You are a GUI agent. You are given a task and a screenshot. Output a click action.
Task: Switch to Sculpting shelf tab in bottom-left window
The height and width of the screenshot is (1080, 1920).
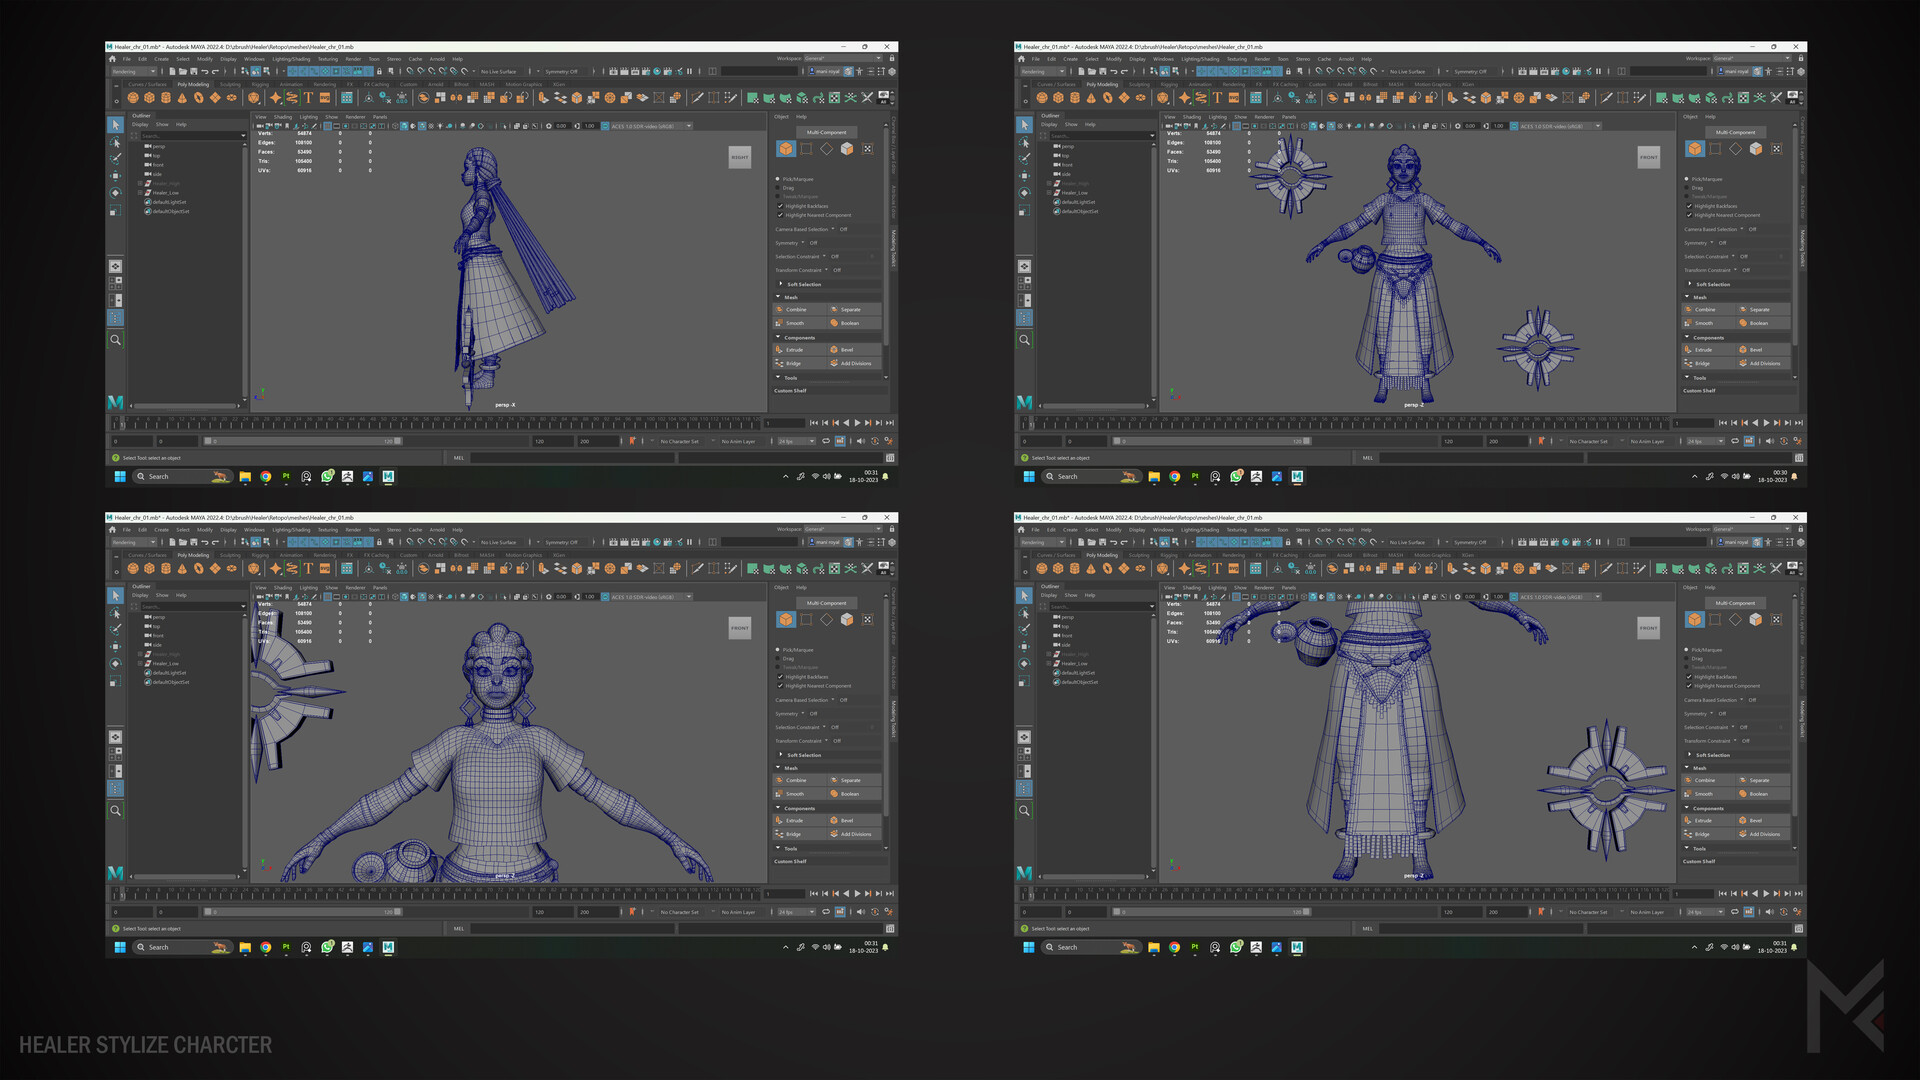[230, 555]
